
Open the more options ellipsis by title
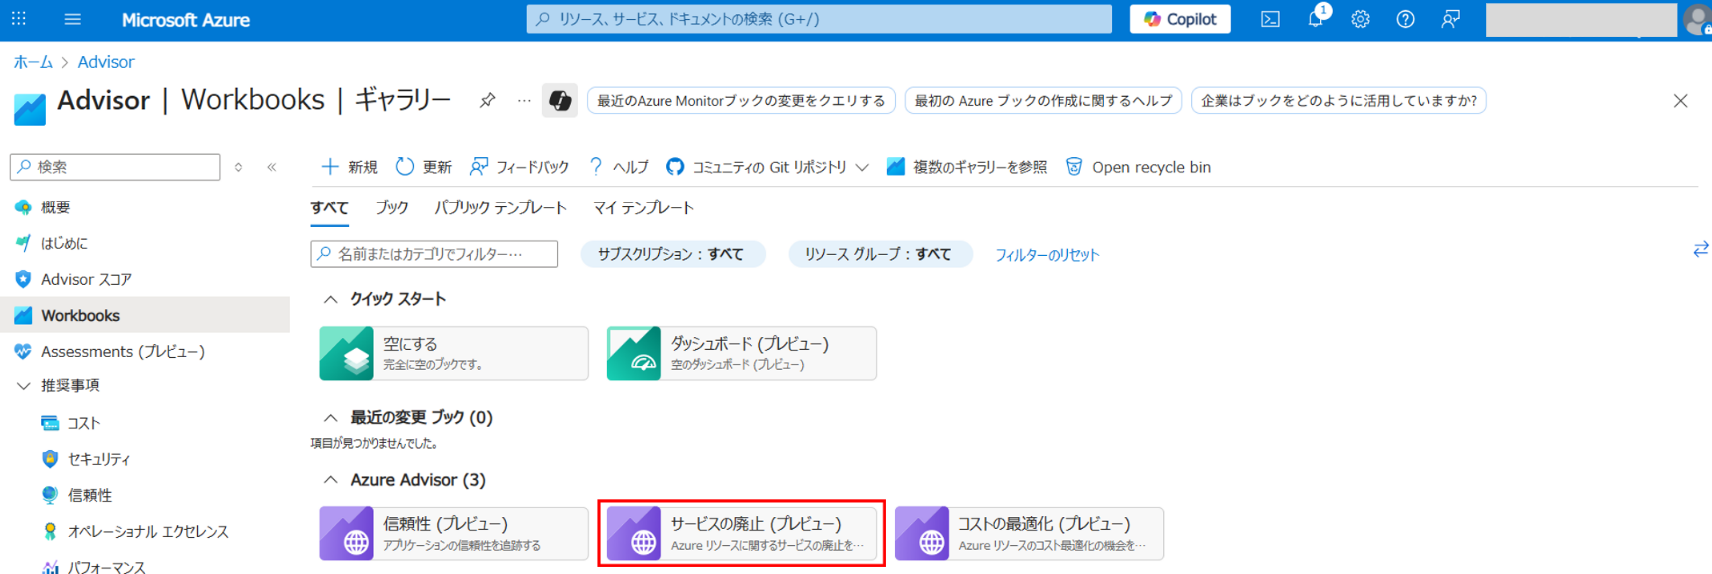[x=524, y=100]
